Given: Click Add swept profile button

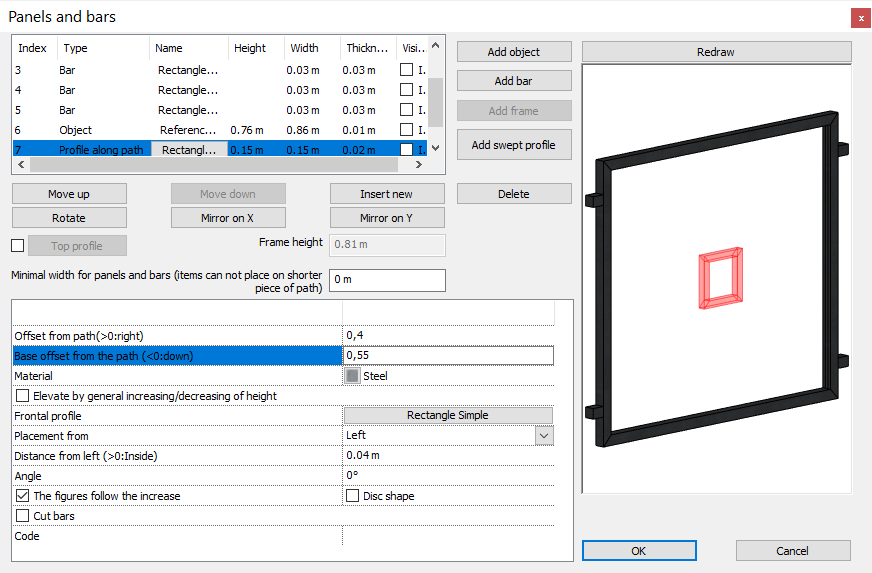Looking at the screenshot, I should [514, 145].
